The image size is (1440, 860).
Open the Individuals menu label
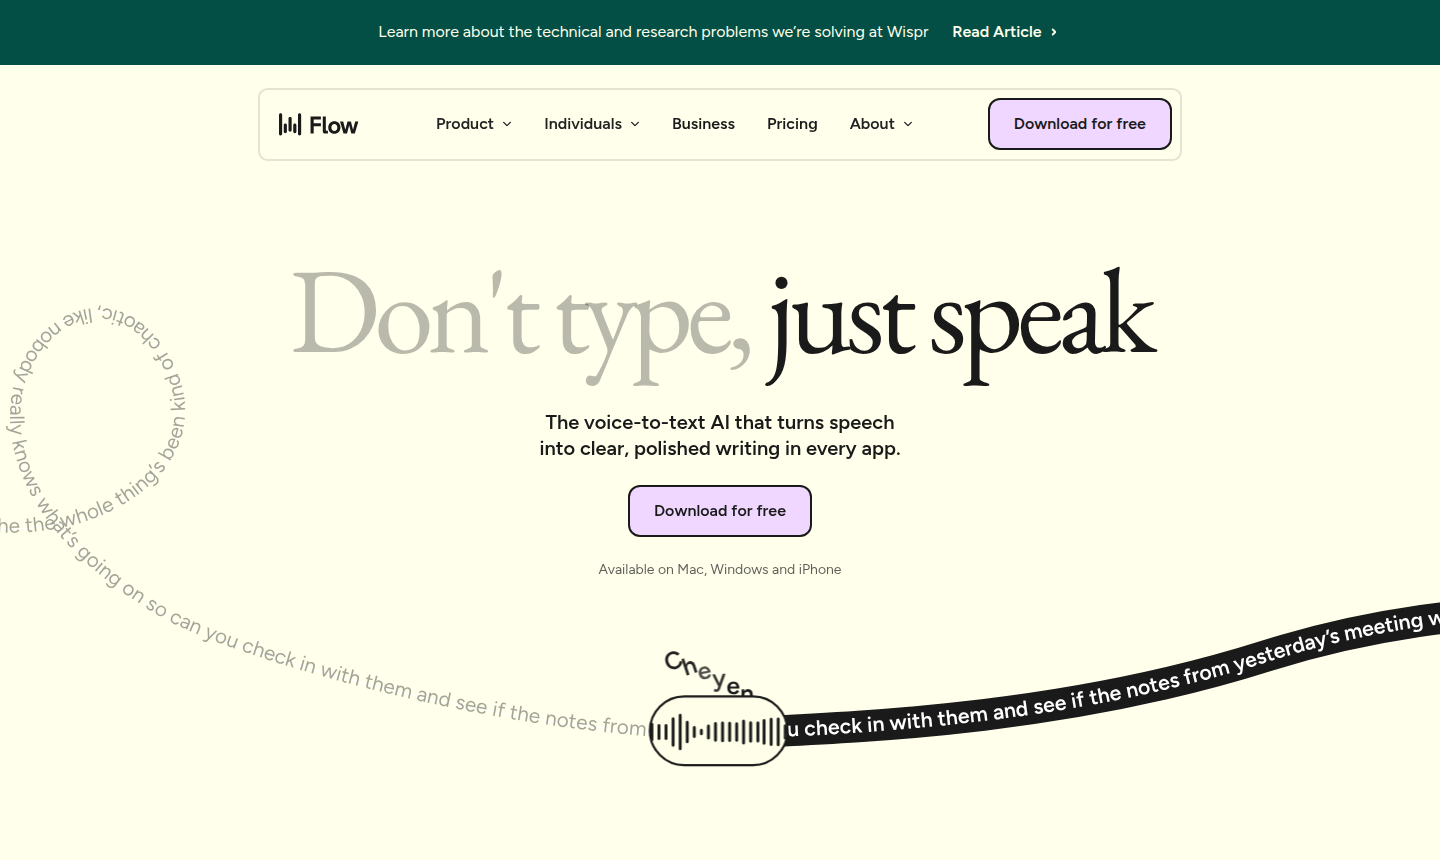(x=582, y=124)
